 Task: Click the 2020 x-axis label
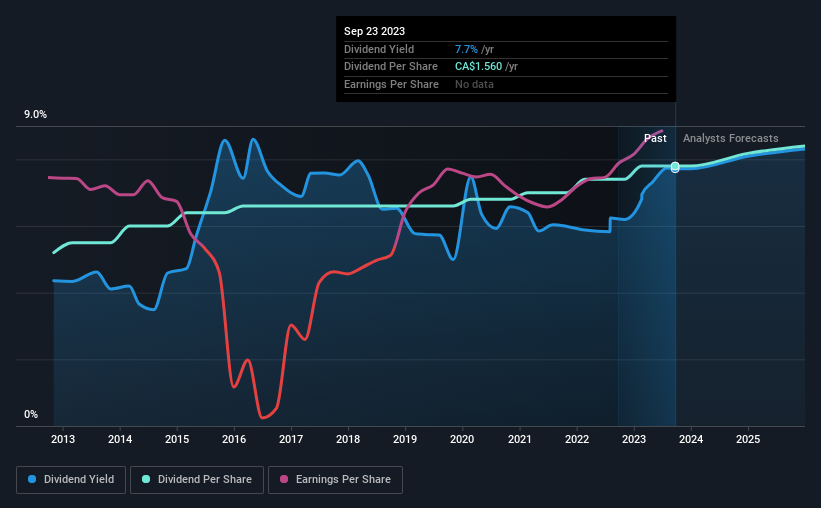point(462,439)
